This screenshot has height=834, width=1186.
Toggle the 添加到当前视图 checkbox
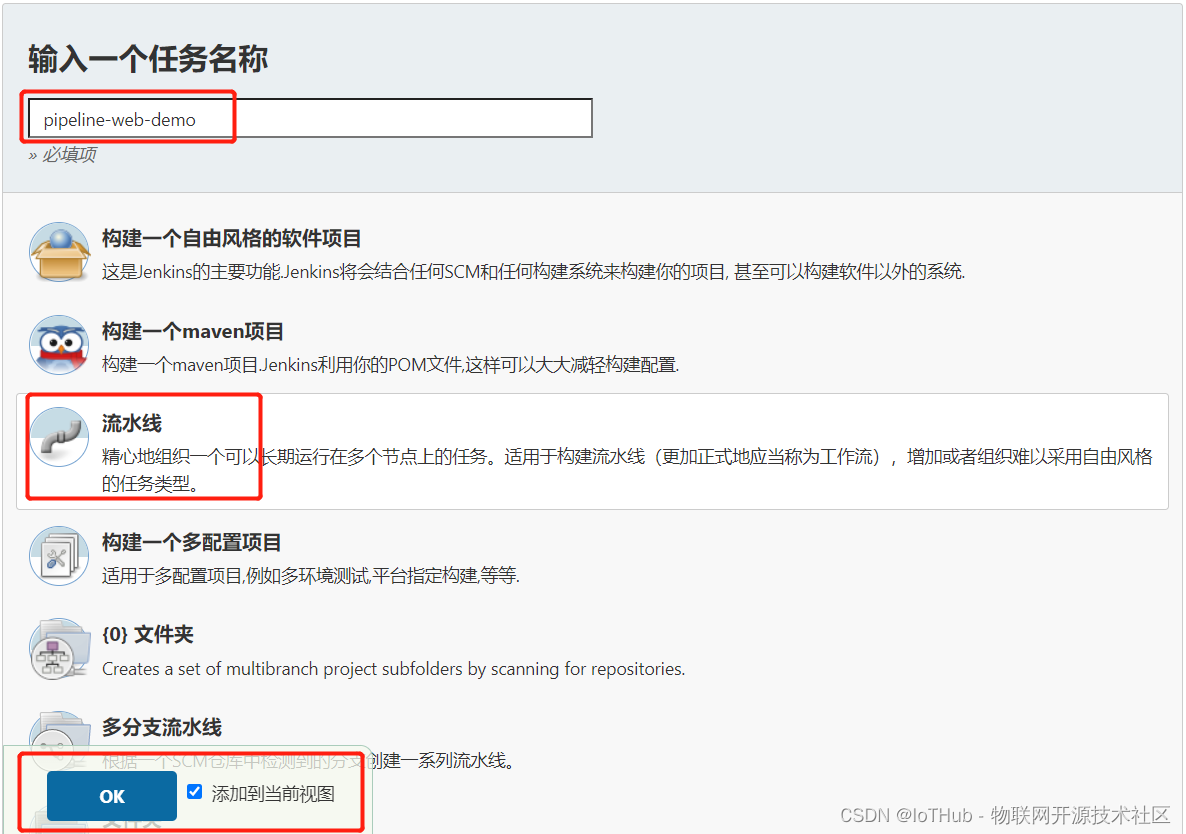(194, 792)
